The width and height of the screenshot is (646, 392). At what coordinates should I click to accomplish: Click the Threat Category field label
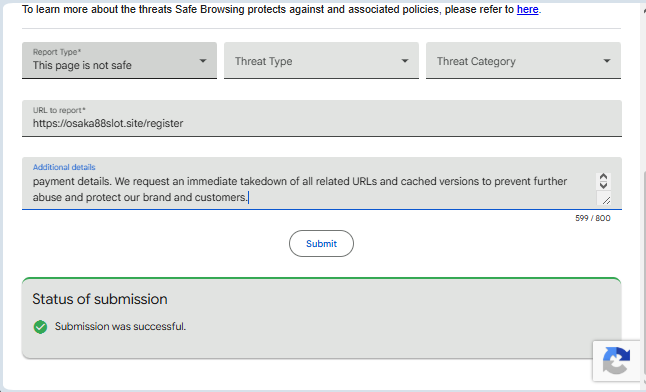click(x=476, y=61)
